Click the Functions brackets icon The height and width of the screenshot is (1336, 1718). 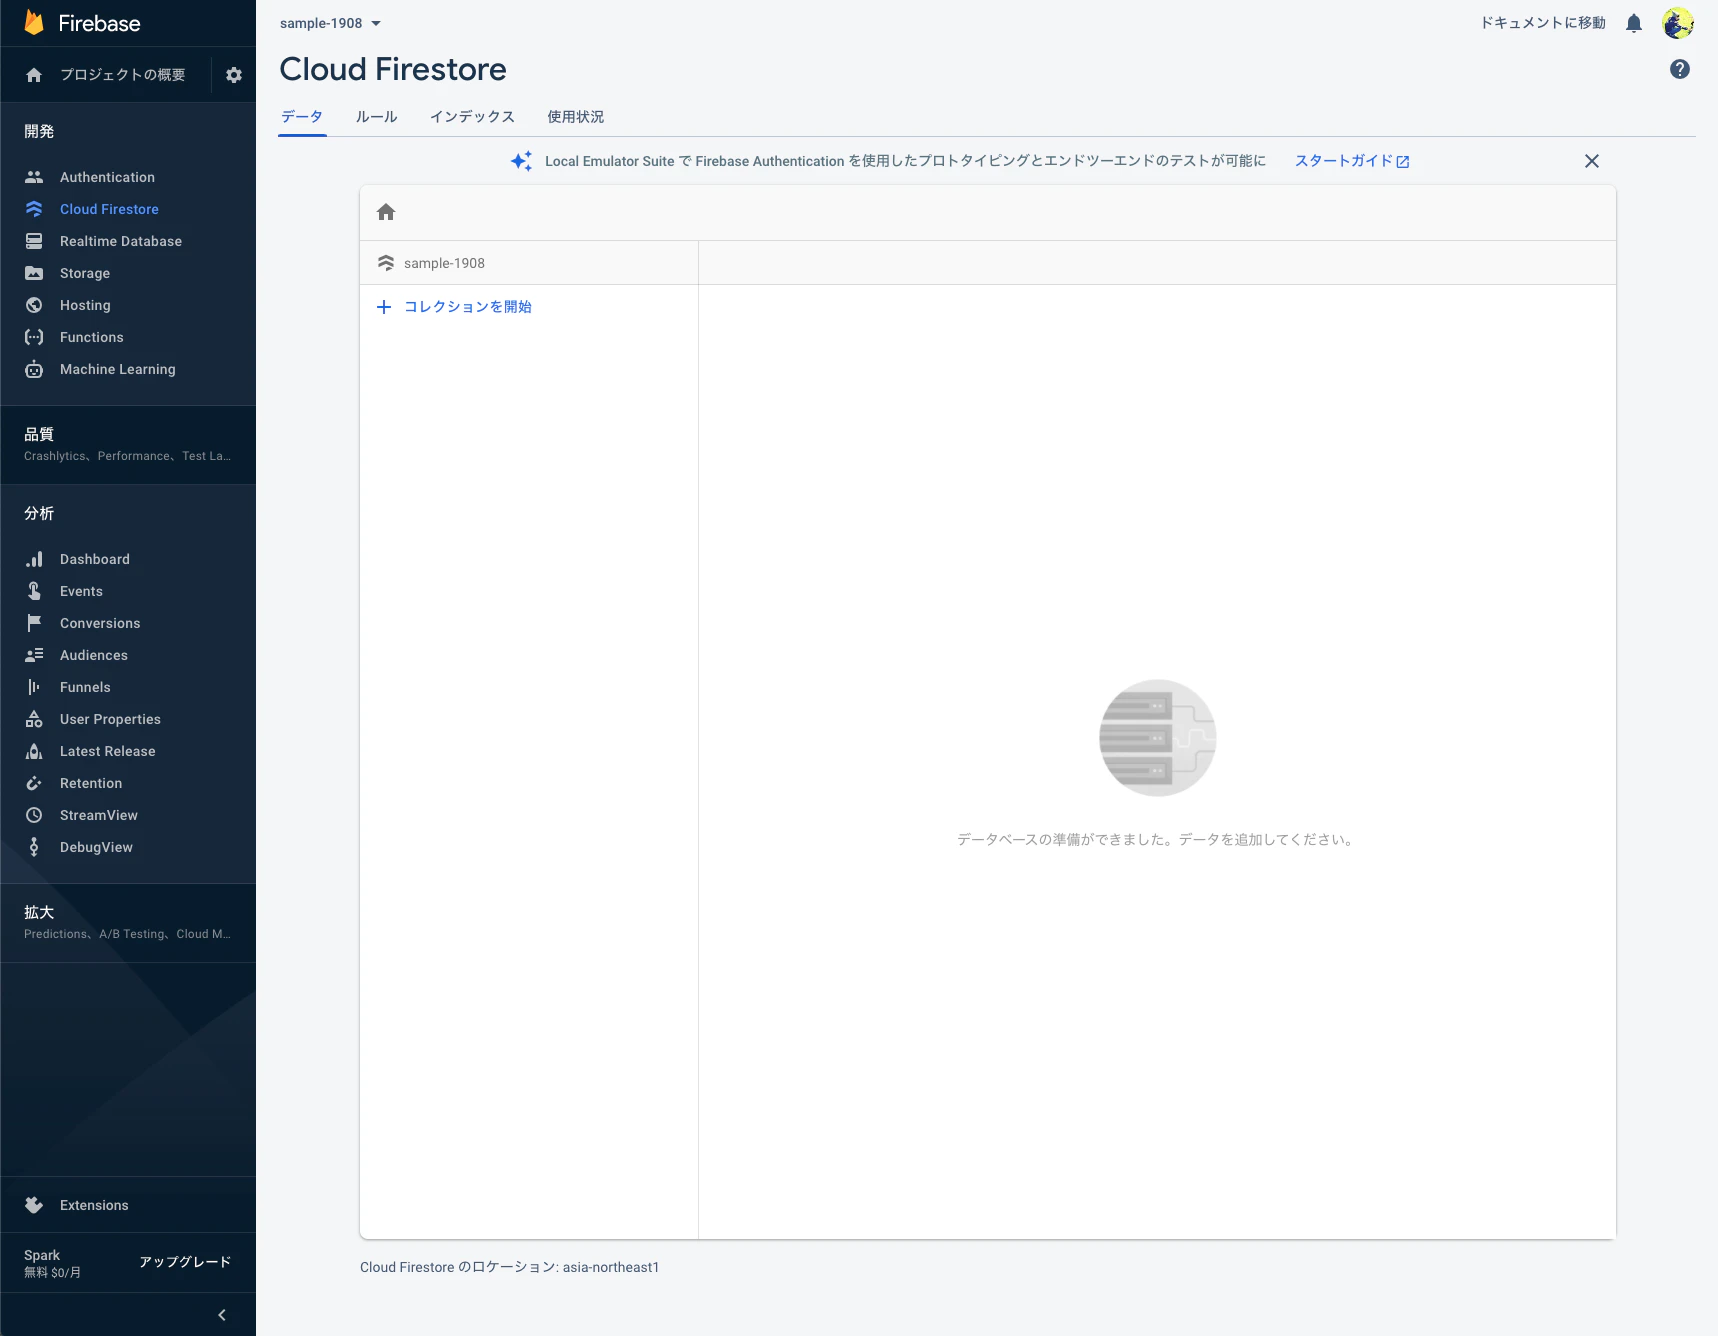pos(34,337)
